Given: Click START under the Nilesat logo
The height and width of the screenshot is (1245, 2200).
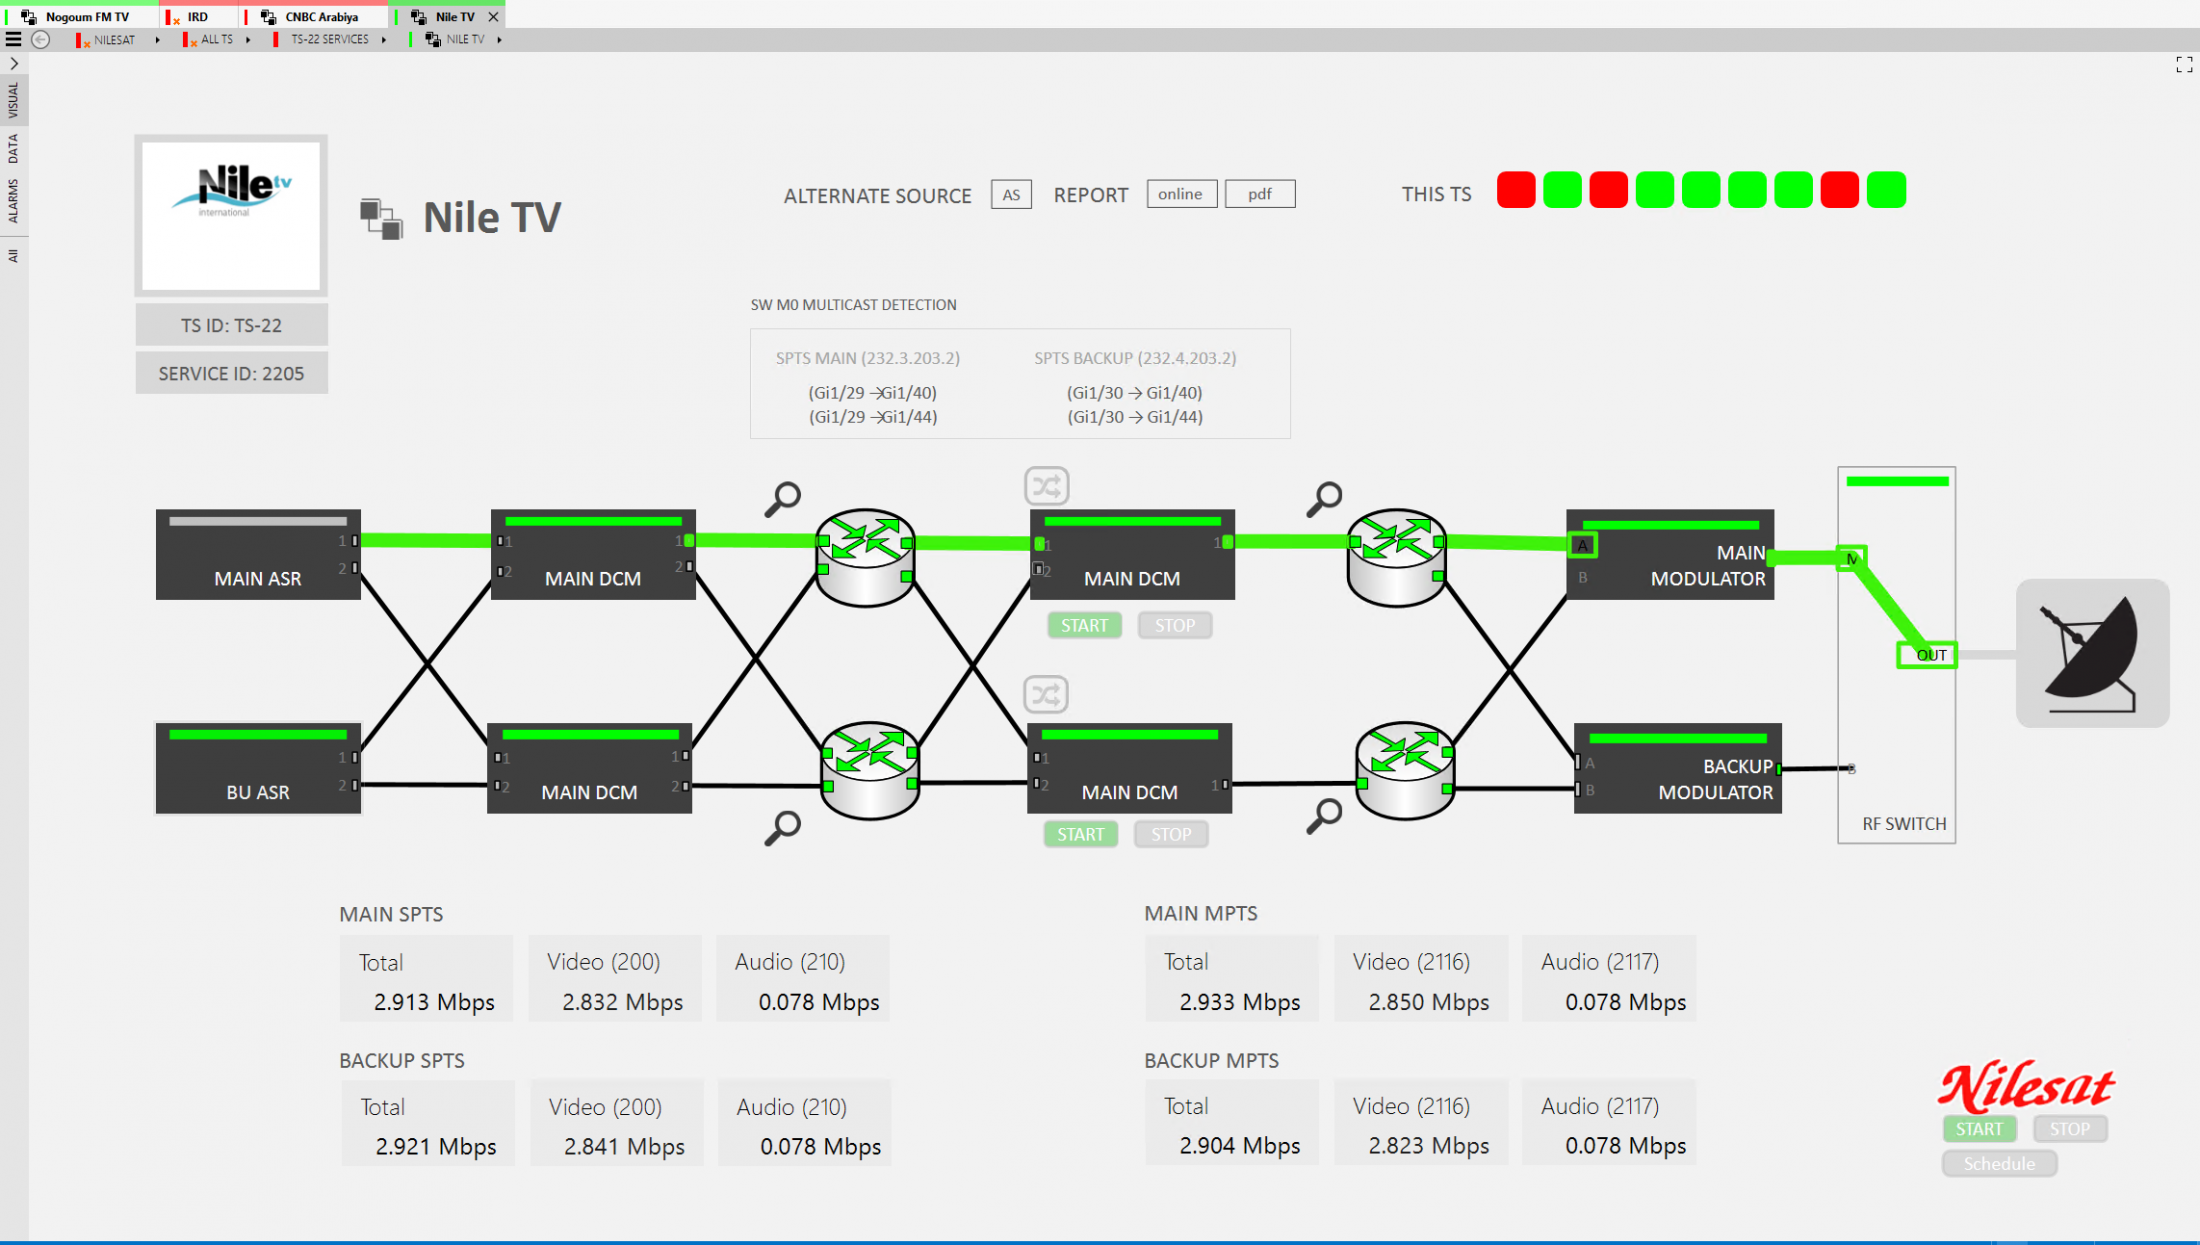Looking at the screenshot, I should tap(1979, 1128).
